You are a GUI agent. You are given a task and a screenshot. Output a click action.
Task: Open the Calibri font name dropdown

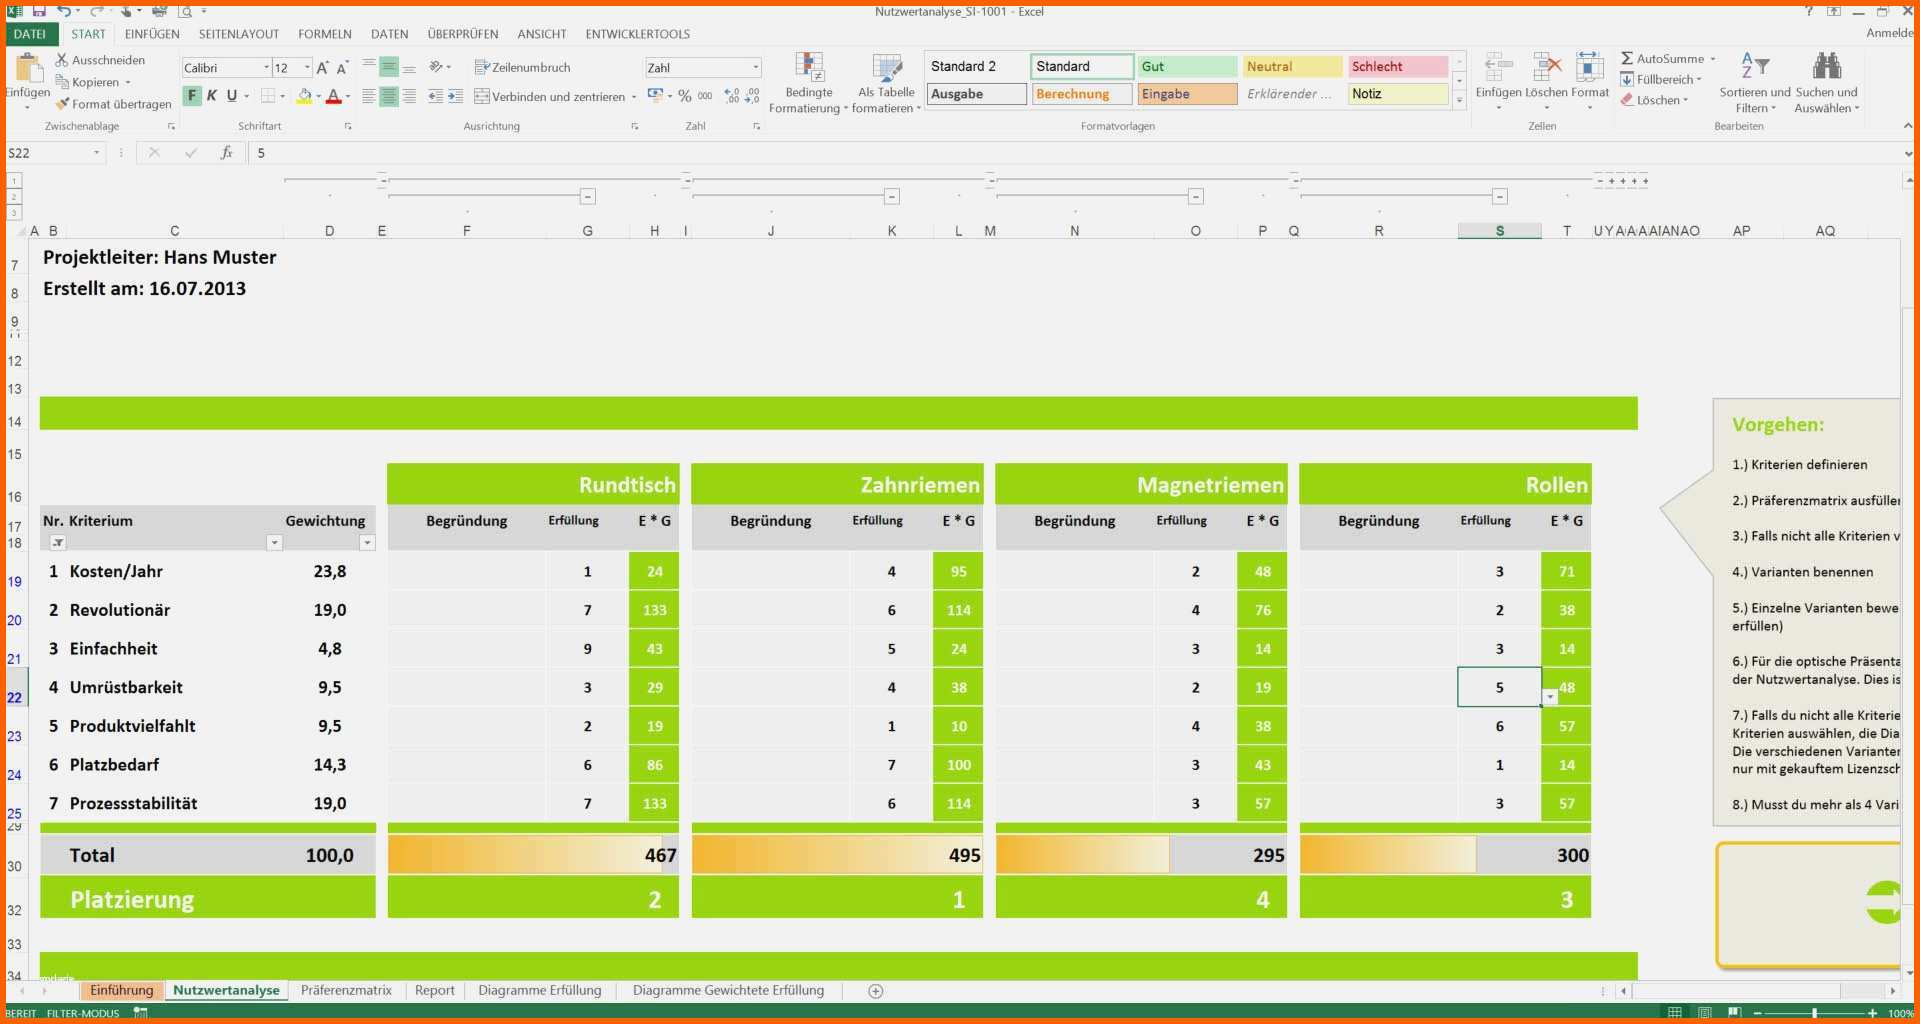click(267, 68)
